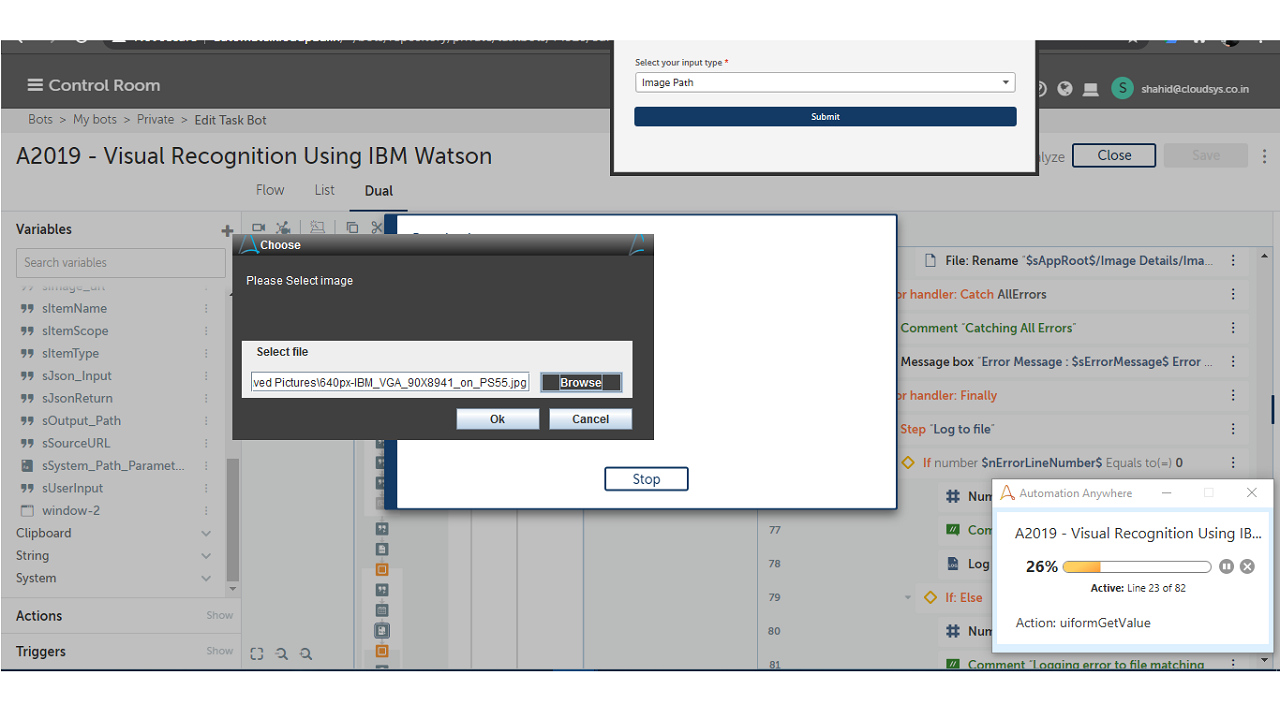
Task: Stop the bot run with the X circle
Action: (x=1247, y=567)
